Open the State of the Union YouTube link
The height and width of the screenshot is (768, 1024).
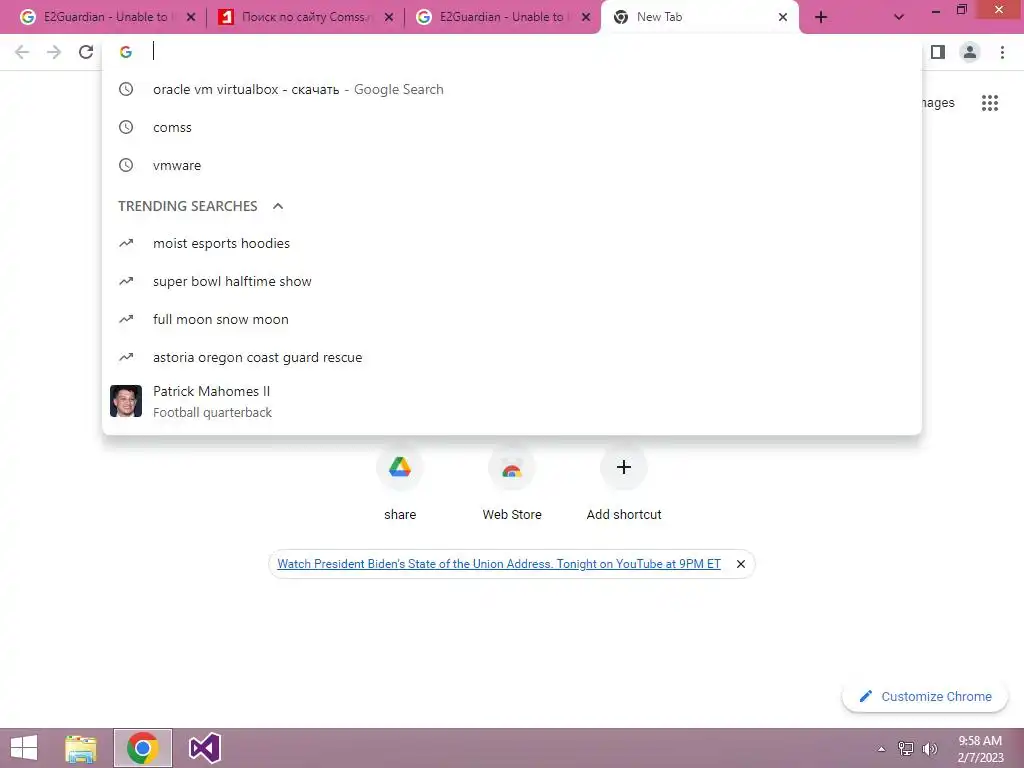click(499, 564)
